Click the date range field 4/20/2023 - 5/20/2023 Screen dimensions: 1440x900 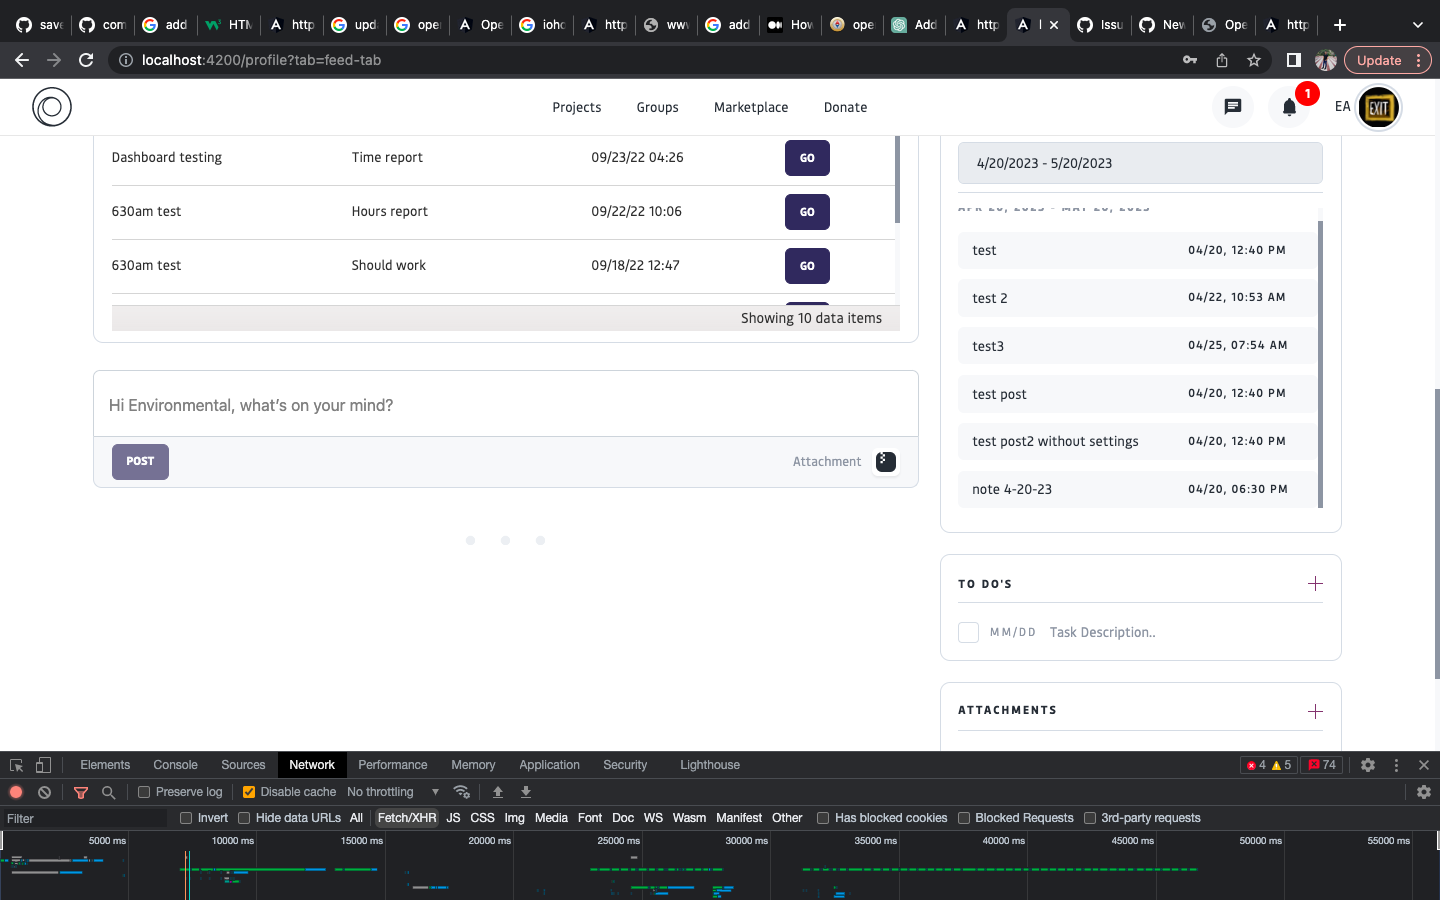coord(1139,163)
